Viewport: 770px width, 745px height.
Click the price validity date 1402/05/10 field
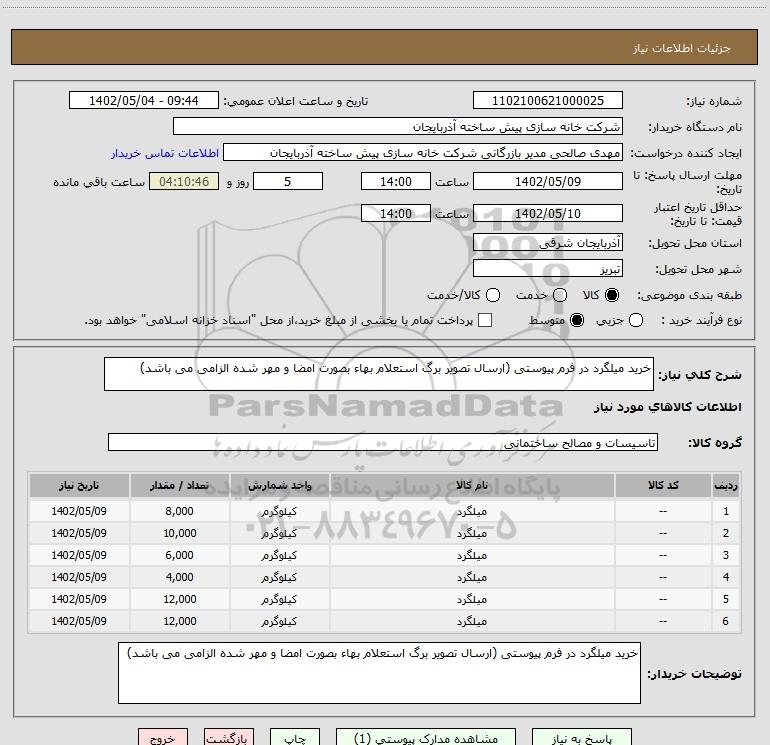[548, 213]
